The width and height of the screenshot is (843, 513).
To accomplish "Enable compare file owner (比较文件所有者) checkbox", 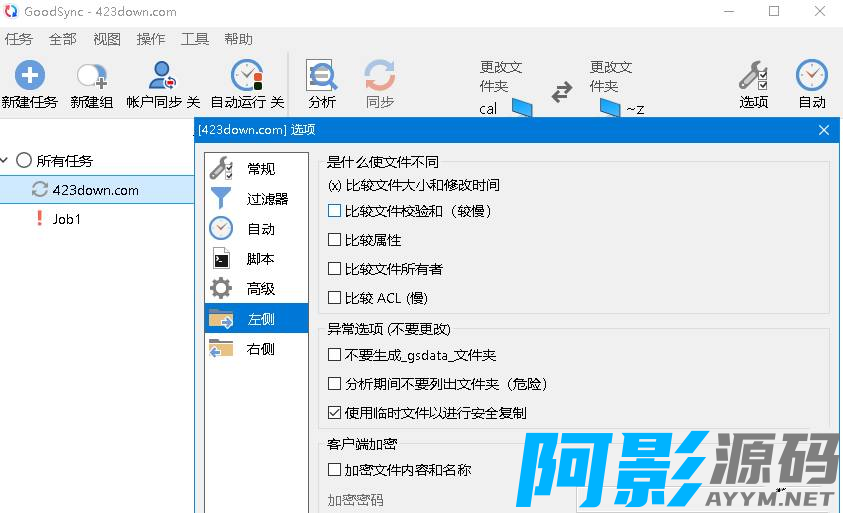I will tap(334, 268).
